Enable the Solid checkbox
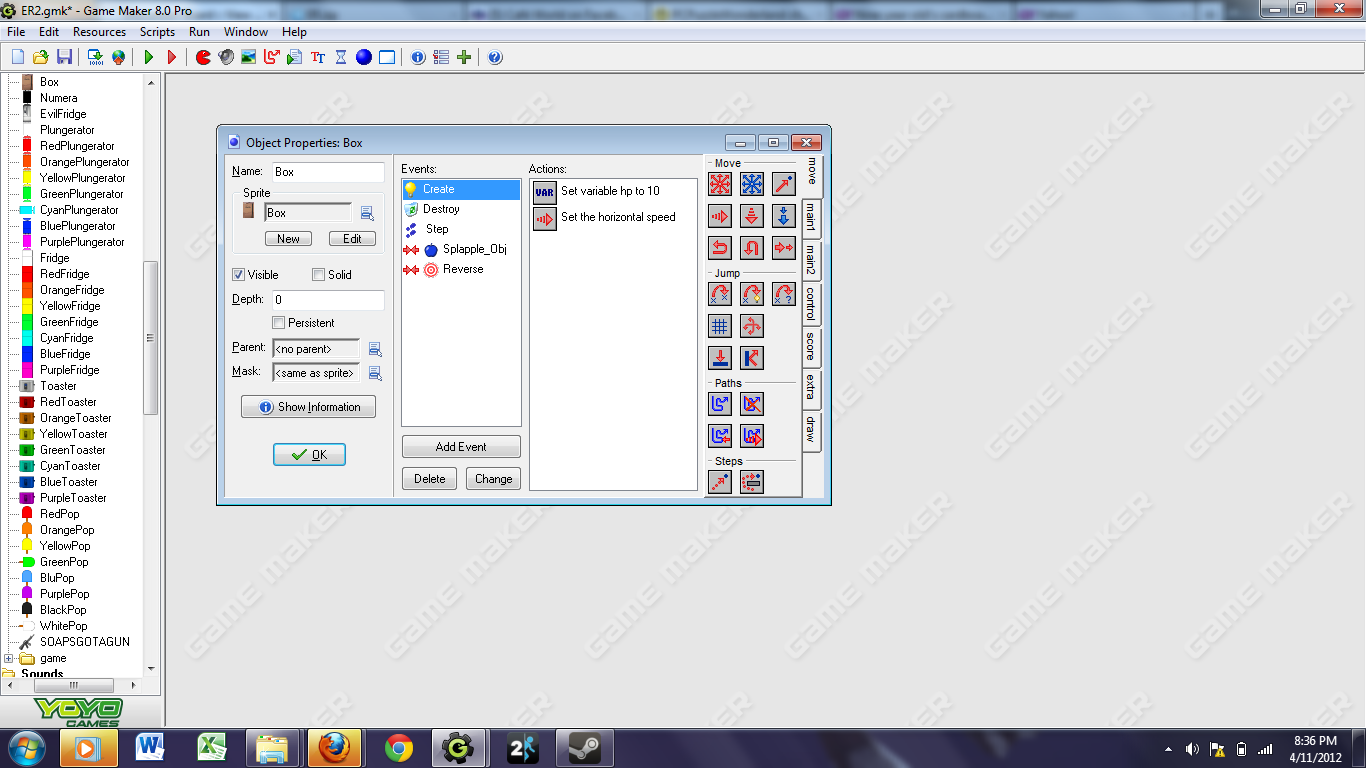Image resolution: width=1366 pixels, height=768 pixels. point(318,275)
